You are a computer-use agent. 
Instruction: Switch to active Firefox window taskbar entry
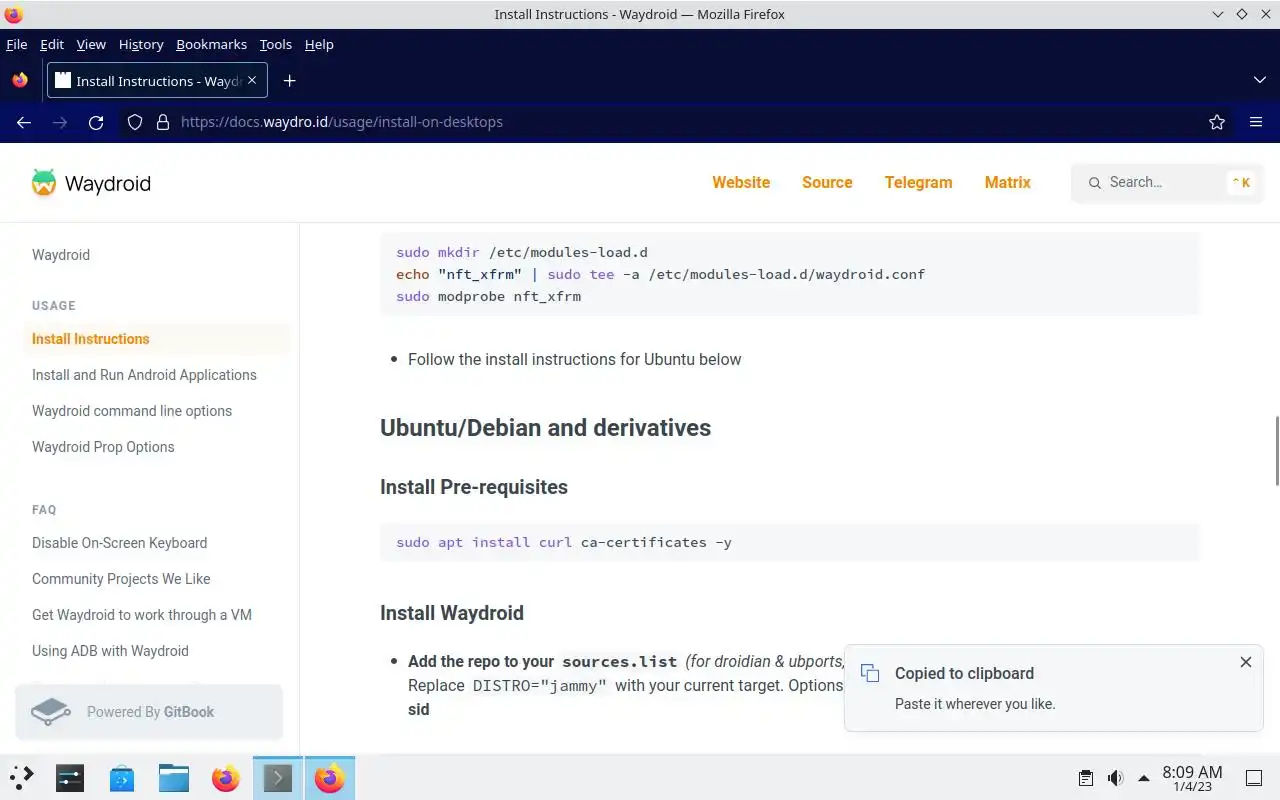[329, 778]
